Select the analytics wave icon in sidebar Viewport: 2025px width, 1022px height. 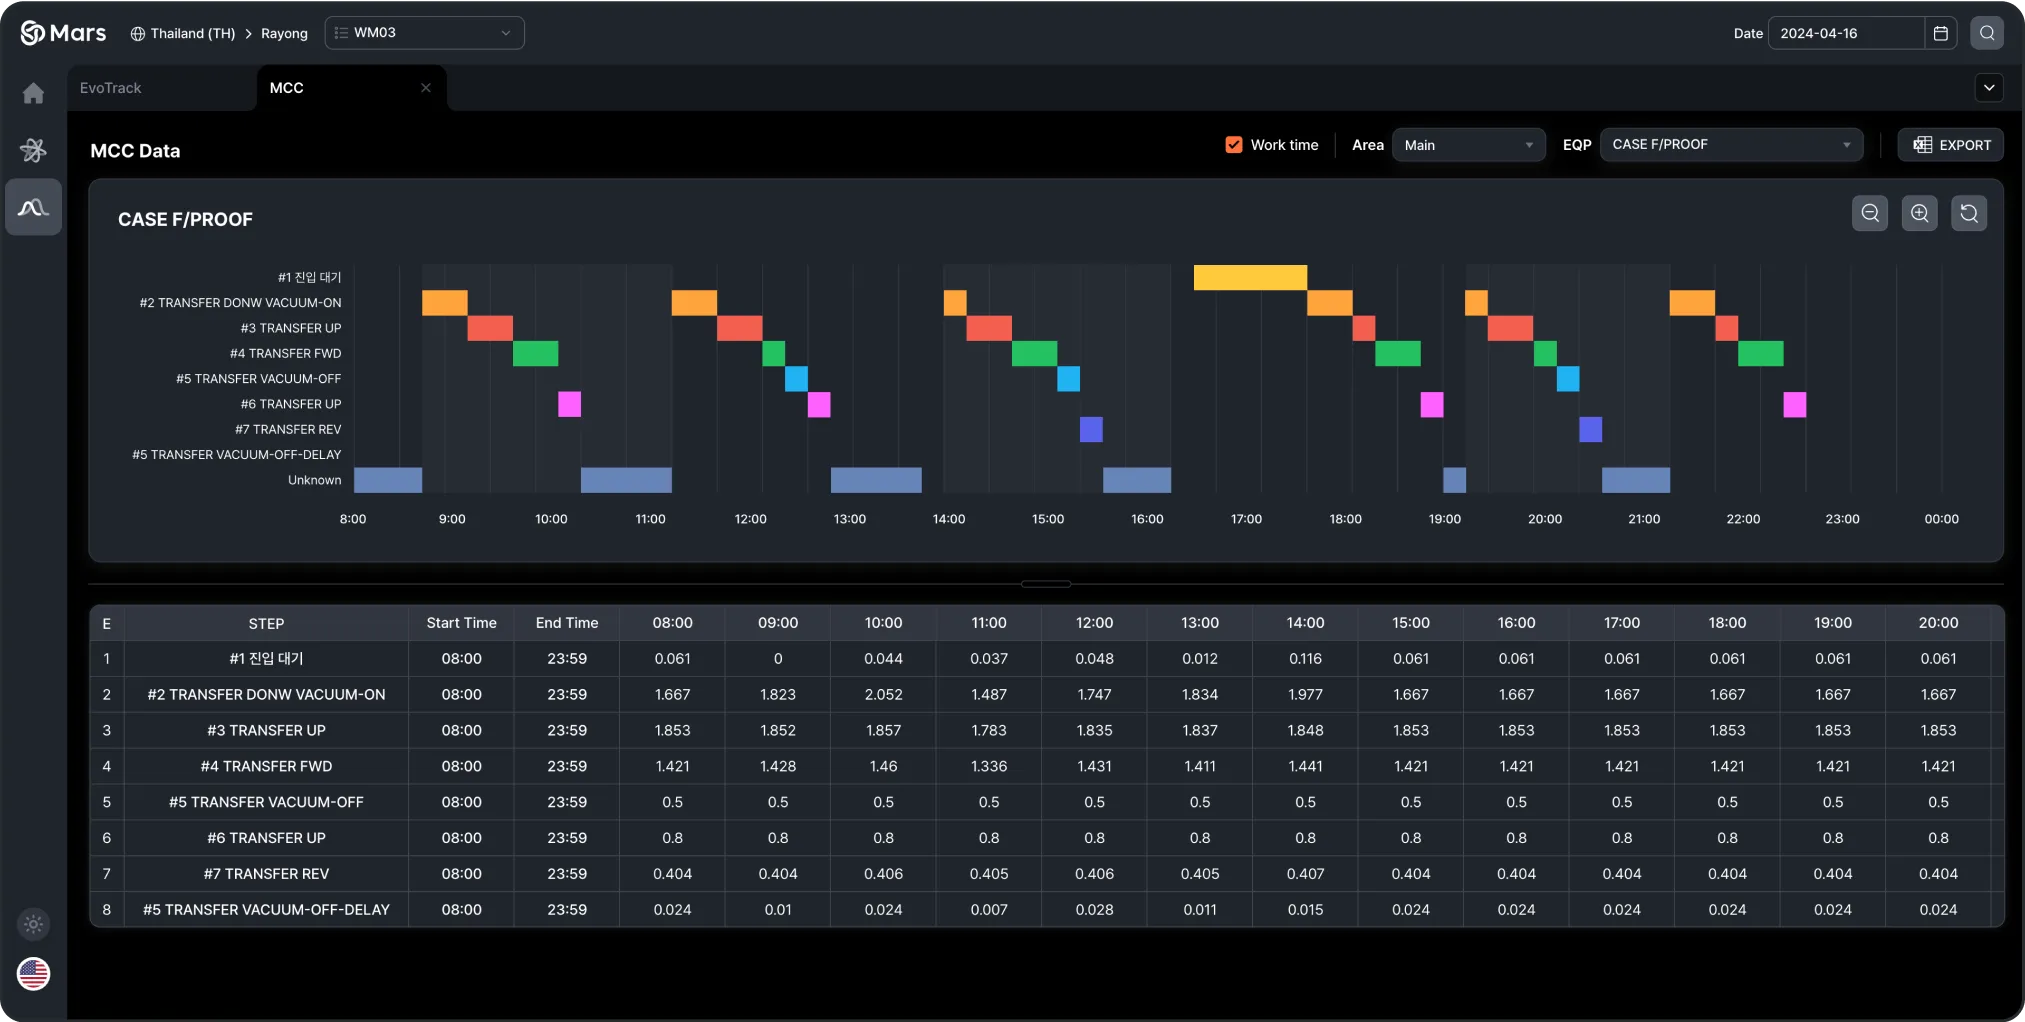tap(33, 207)
